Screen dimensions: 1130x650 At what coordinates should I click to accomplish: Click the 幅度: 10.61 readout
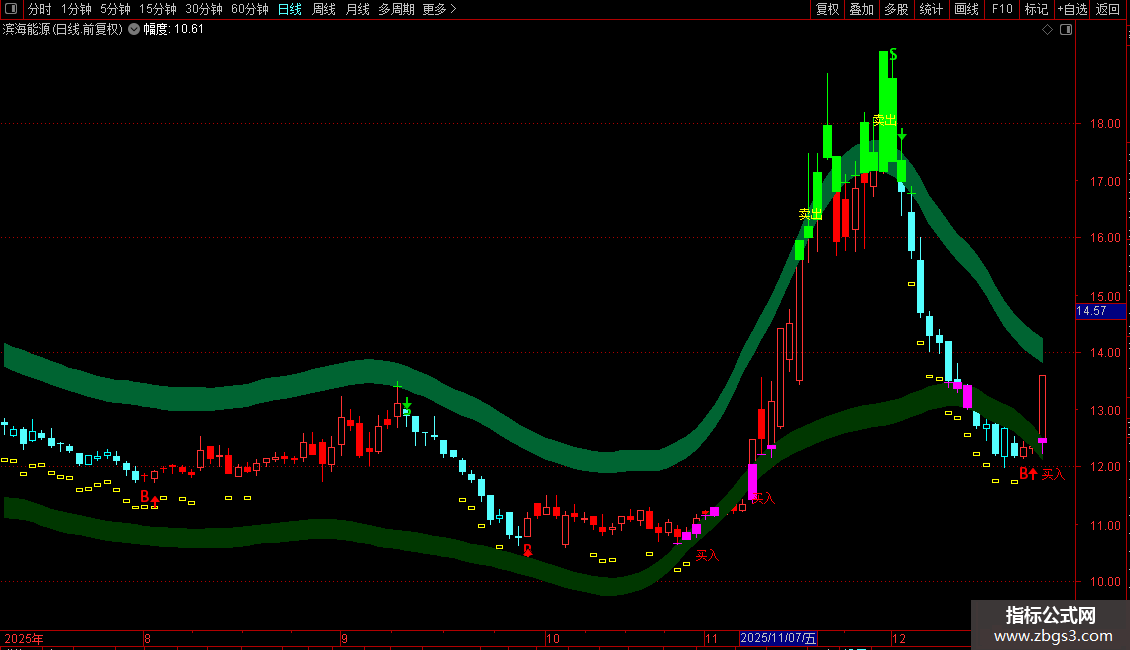pos(173,30)
